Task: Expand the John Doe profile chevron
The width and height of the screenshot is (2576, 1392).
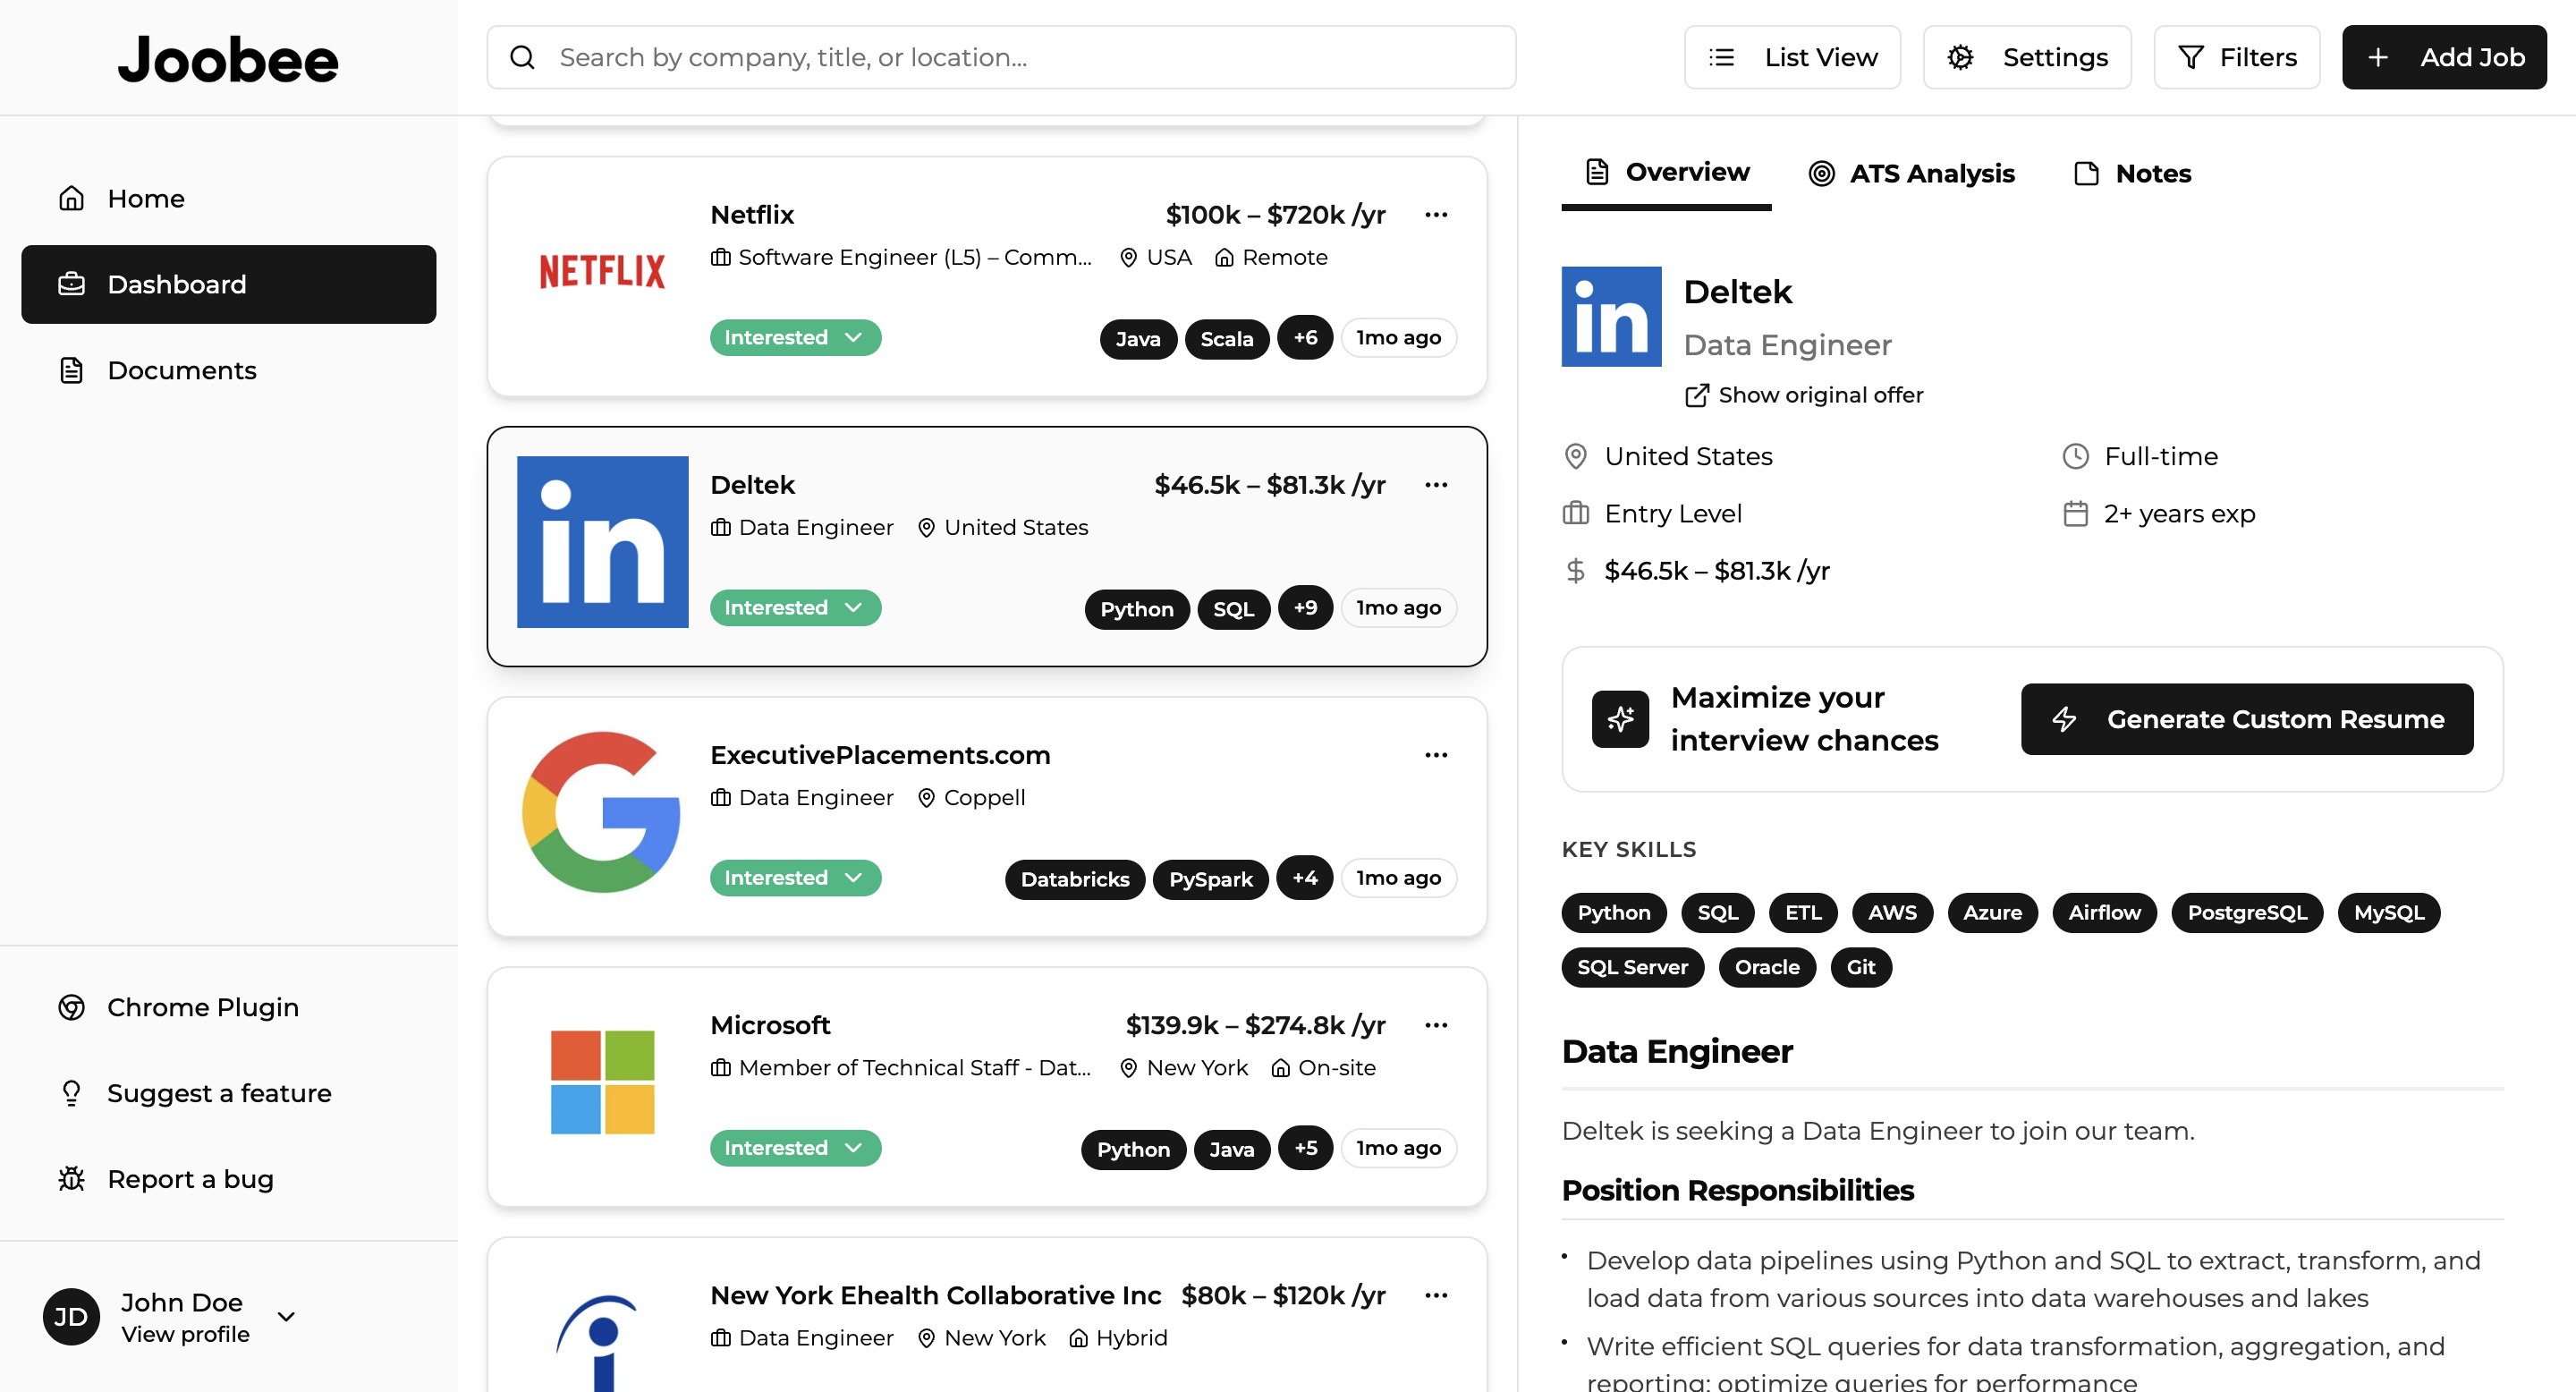Action: point(286,1317)
